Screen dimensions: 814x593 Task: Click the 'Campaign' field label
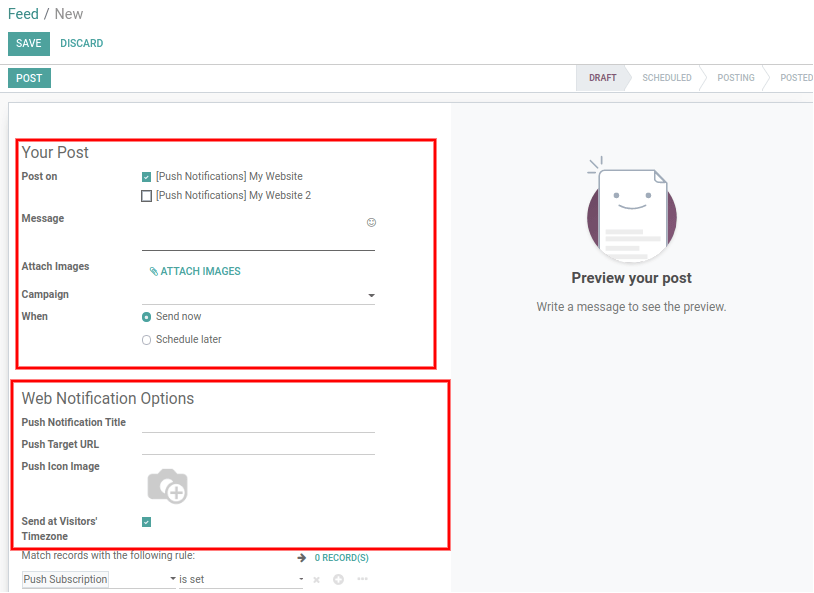tap(45, 294)
